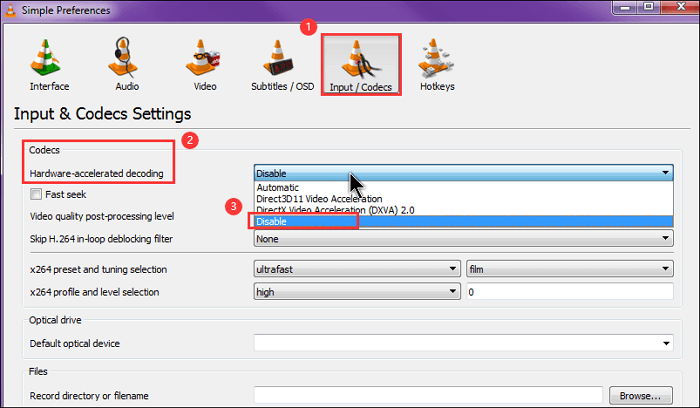Click the Hardware-accelerated decoding label
This screenshot has width=700, height=408.
(x=96, y=173)
